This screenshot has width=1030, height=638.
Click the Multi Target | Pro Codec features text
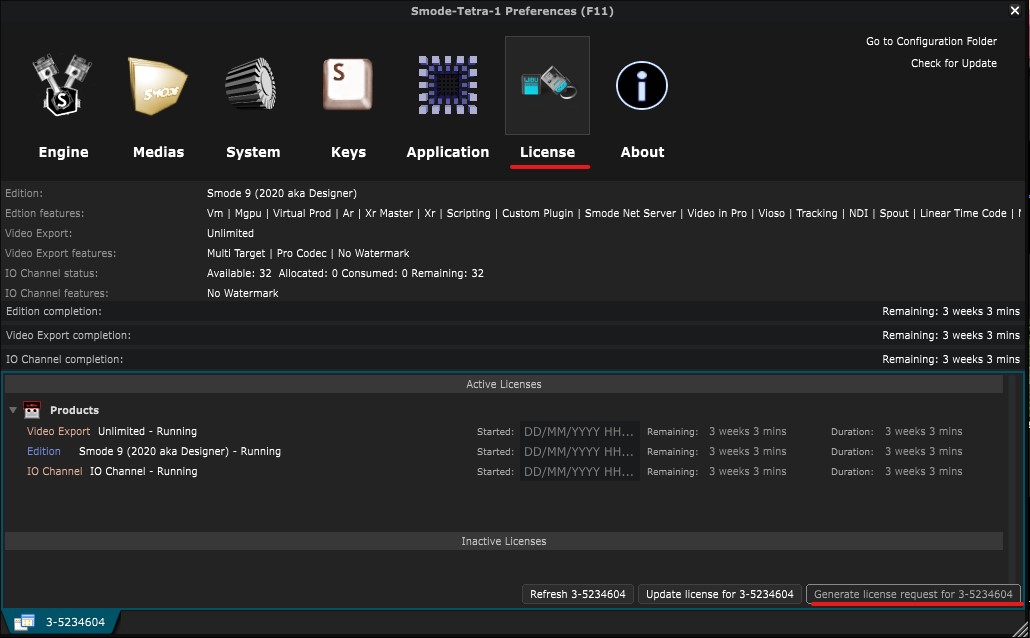[307, 253]
